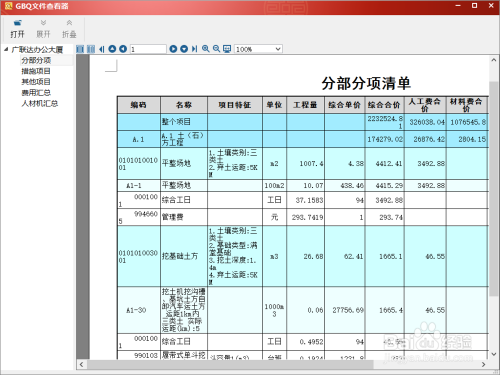This screenshot has width=500, height=375.
Task: Select 费用汇总 in the tree
Action: coord(36,93)
